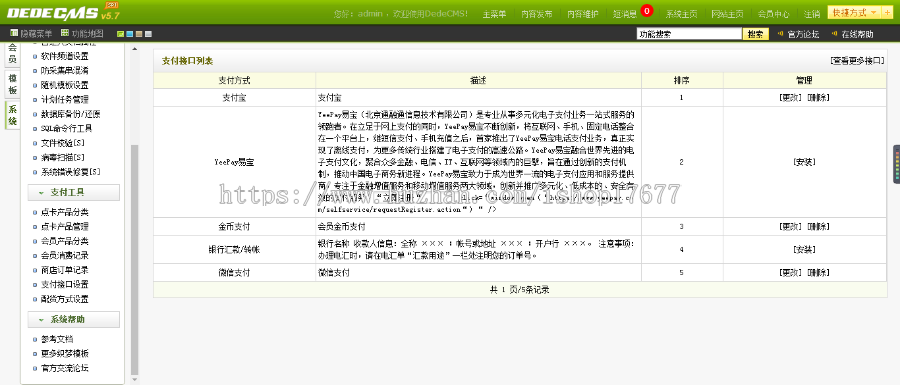900x385 pixels.
Task: Open 系统错误修复[S] in the sidebar
Action: [71, 172]
